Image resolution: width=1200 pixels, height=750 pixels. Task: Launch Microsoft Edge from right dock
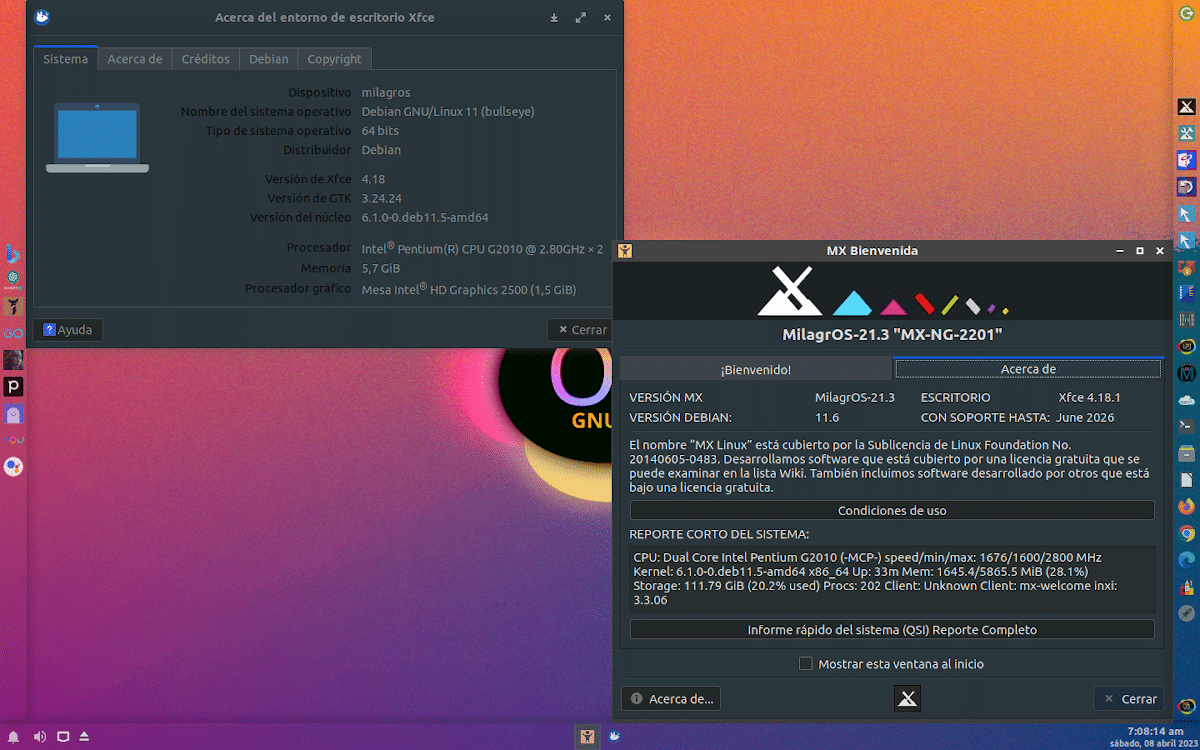pyautogui.click(x=1187, y=560)
